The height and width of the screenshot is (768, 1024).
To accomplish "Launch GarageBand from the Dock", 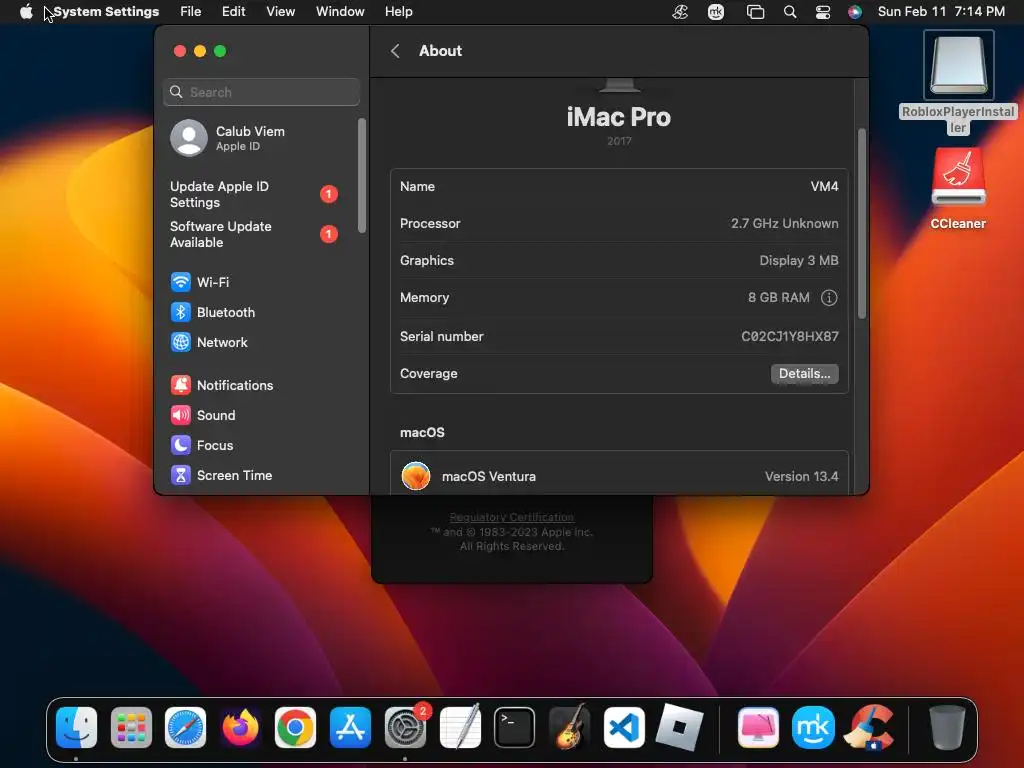I will (569, 727).
